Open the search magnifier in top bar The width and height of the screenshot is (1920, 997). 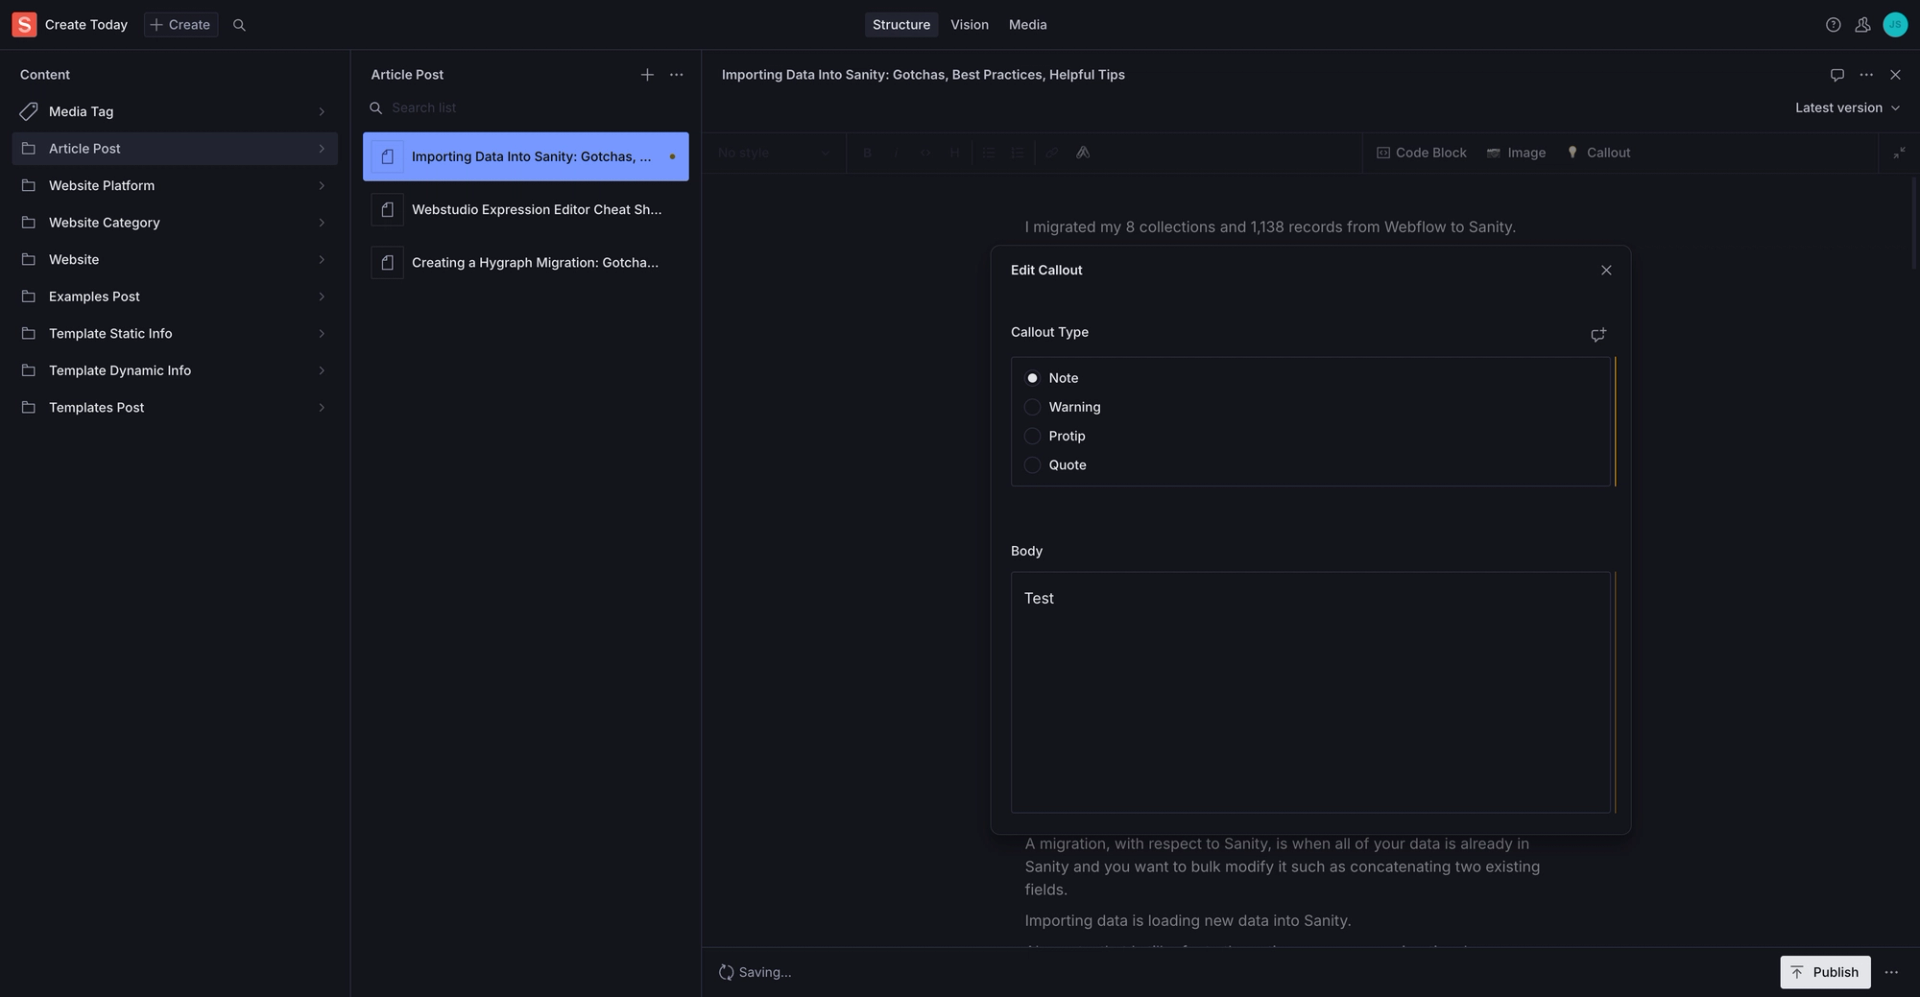click(239, 25)
